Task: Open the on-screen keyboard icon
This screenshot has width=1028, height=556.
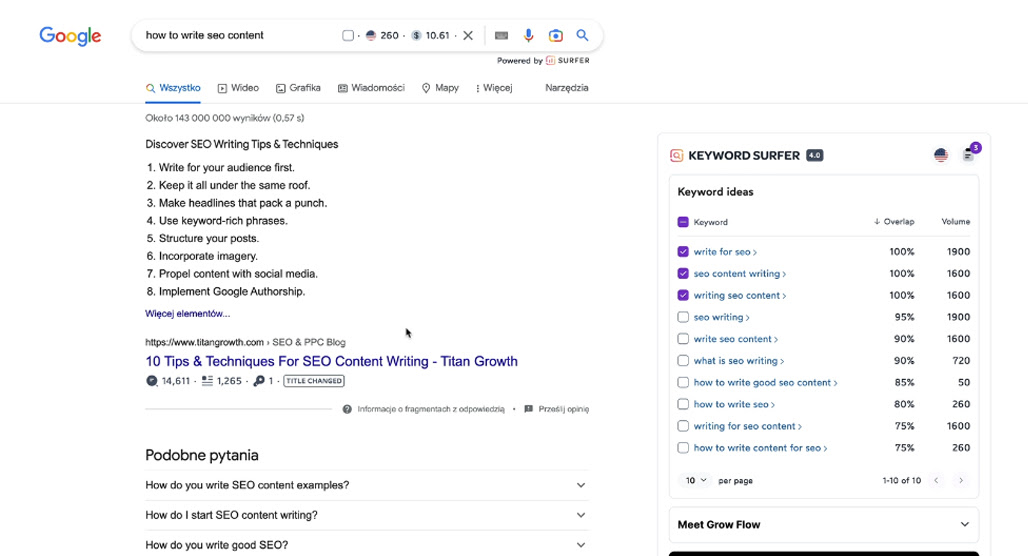Action: 502,35
